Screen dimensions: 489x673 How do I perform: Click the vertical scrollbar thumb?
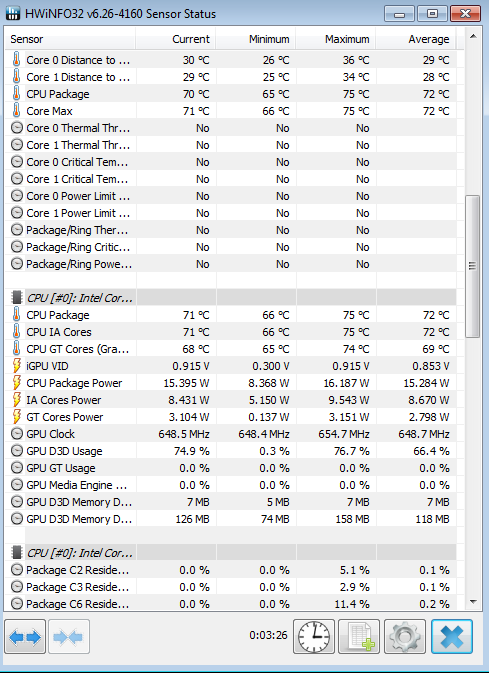(x=473, y=266)
